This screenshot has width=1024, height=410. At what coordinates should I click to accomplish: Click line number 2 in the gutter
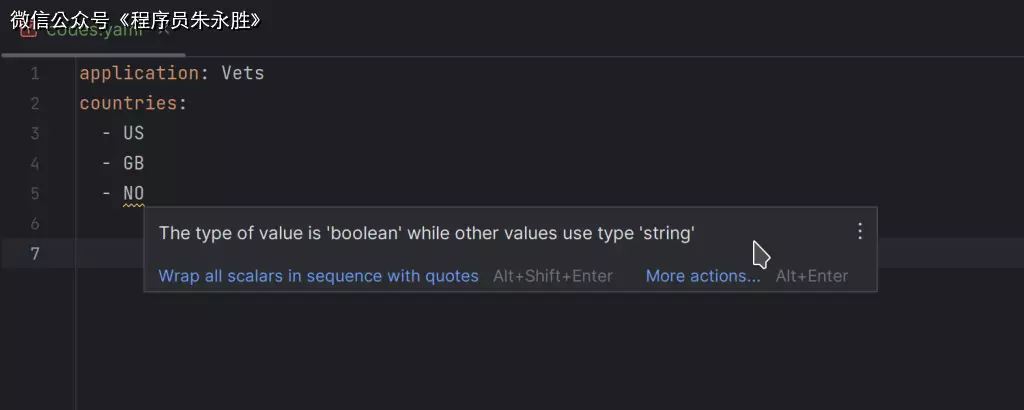(35, 103)
